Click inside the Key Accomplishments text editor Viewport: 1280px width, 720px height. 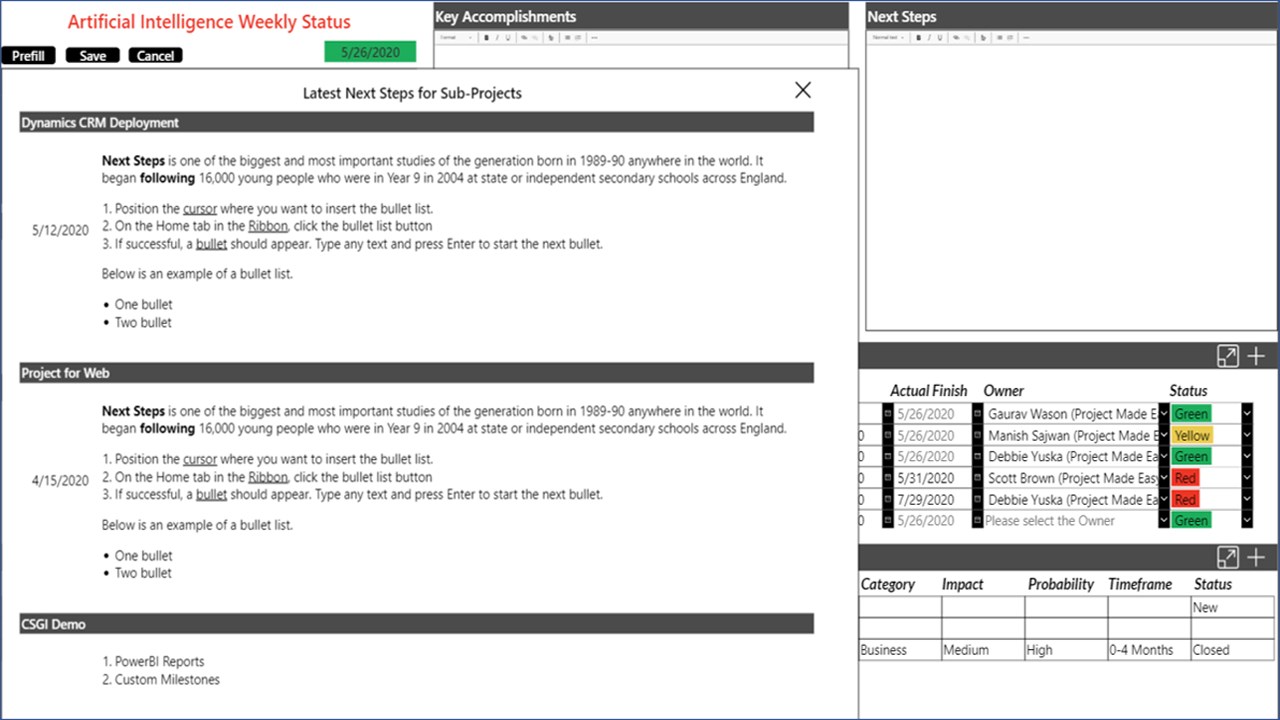pyautogui.click(x=641, y=56)
